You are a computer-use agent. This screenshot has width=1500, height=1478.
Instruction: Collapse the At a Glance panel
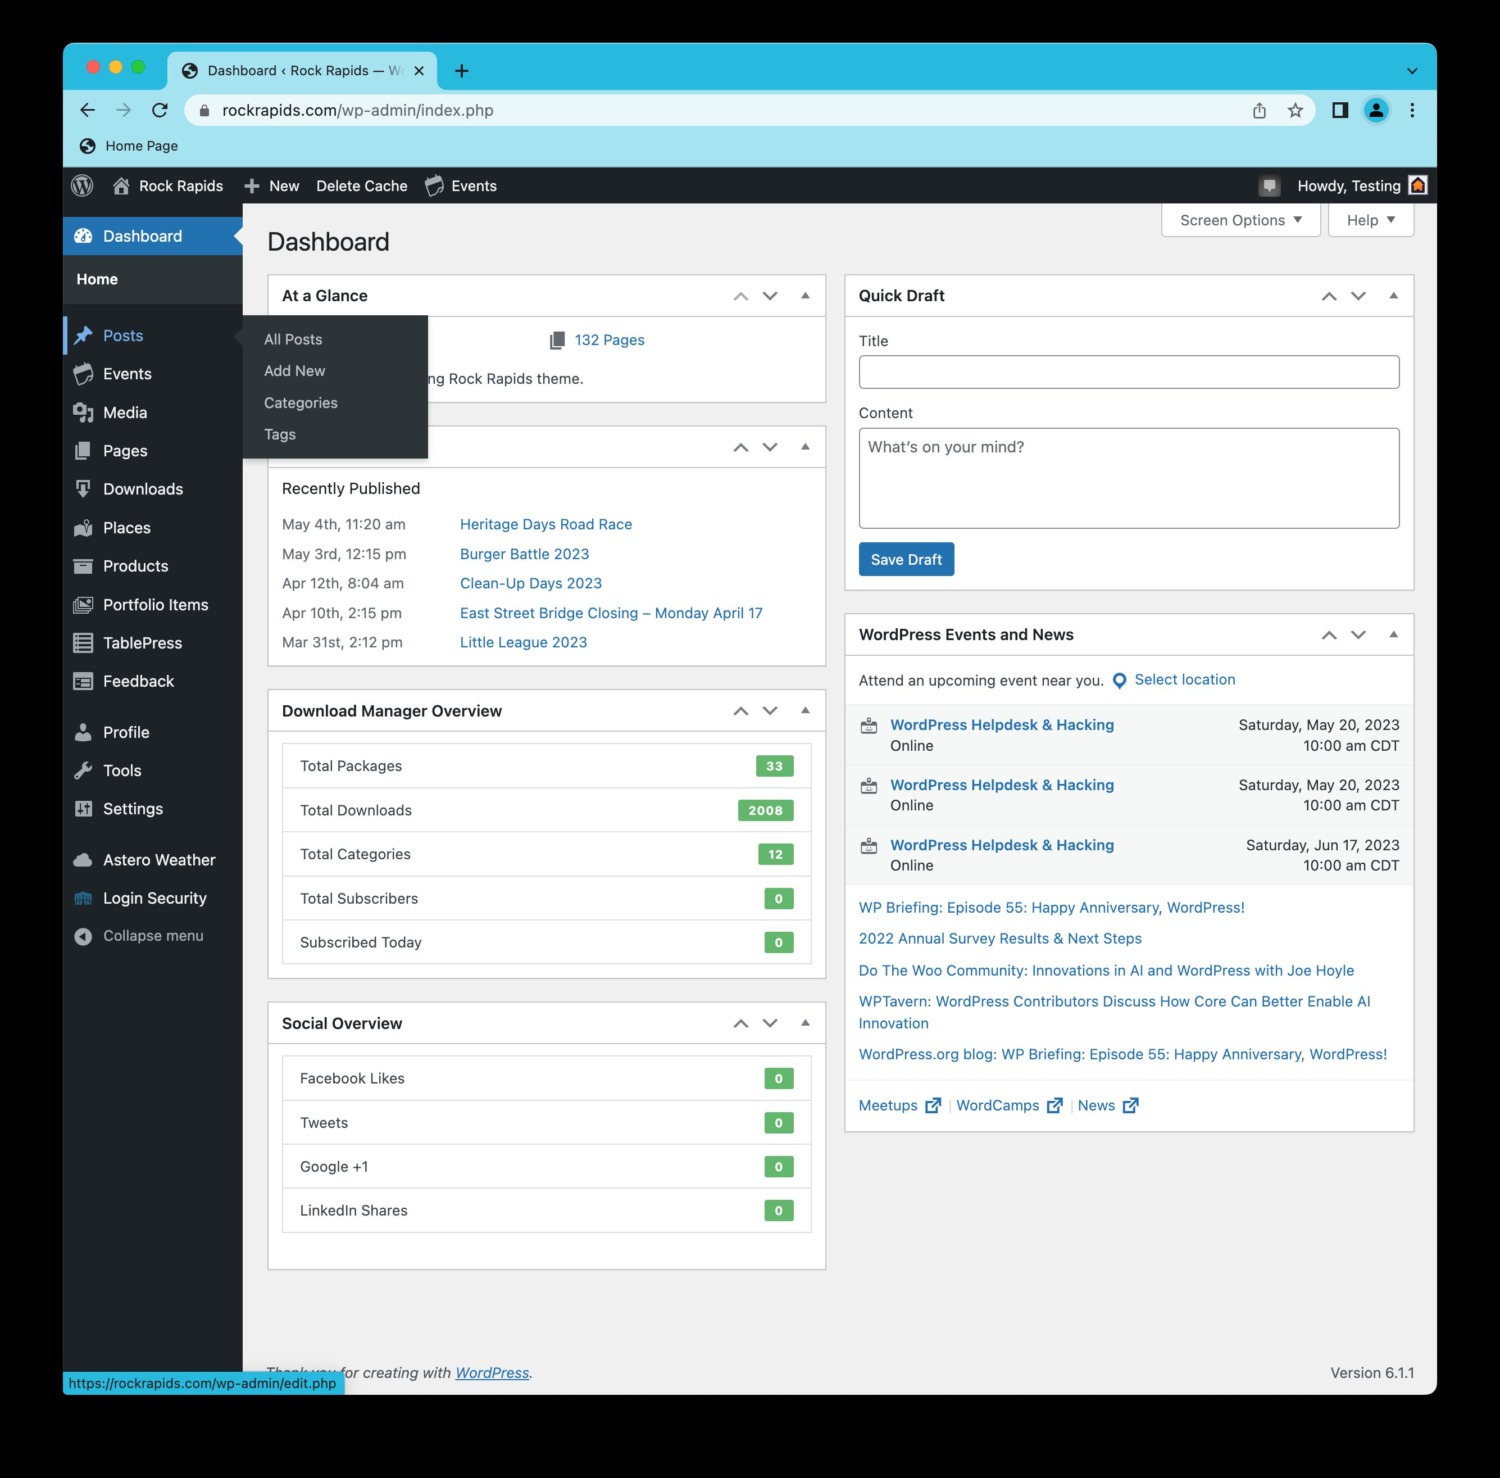(x=805, y=295)
